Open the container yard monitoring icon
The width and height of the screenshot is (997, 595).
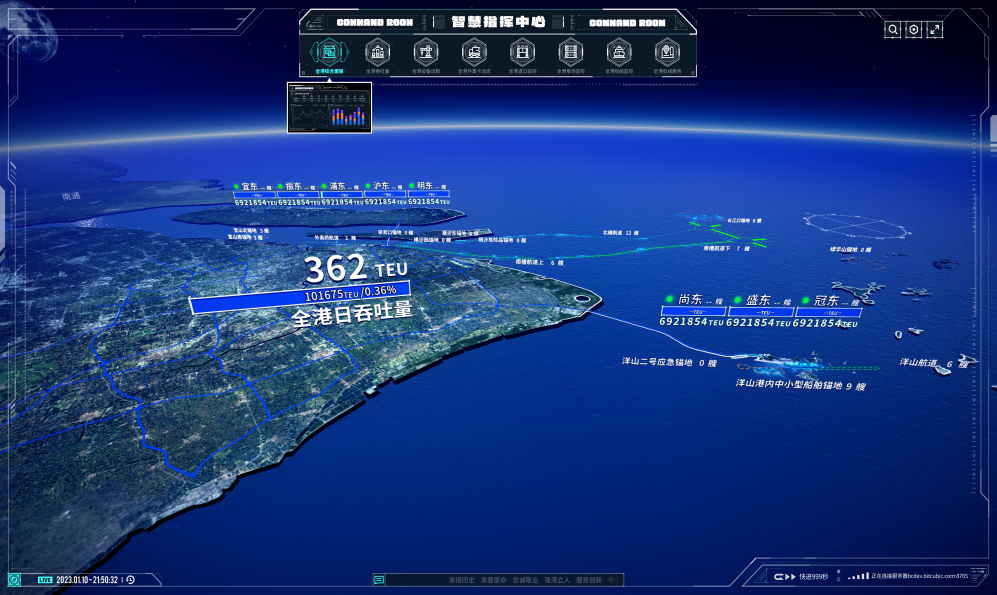click(x=570, y=51)
